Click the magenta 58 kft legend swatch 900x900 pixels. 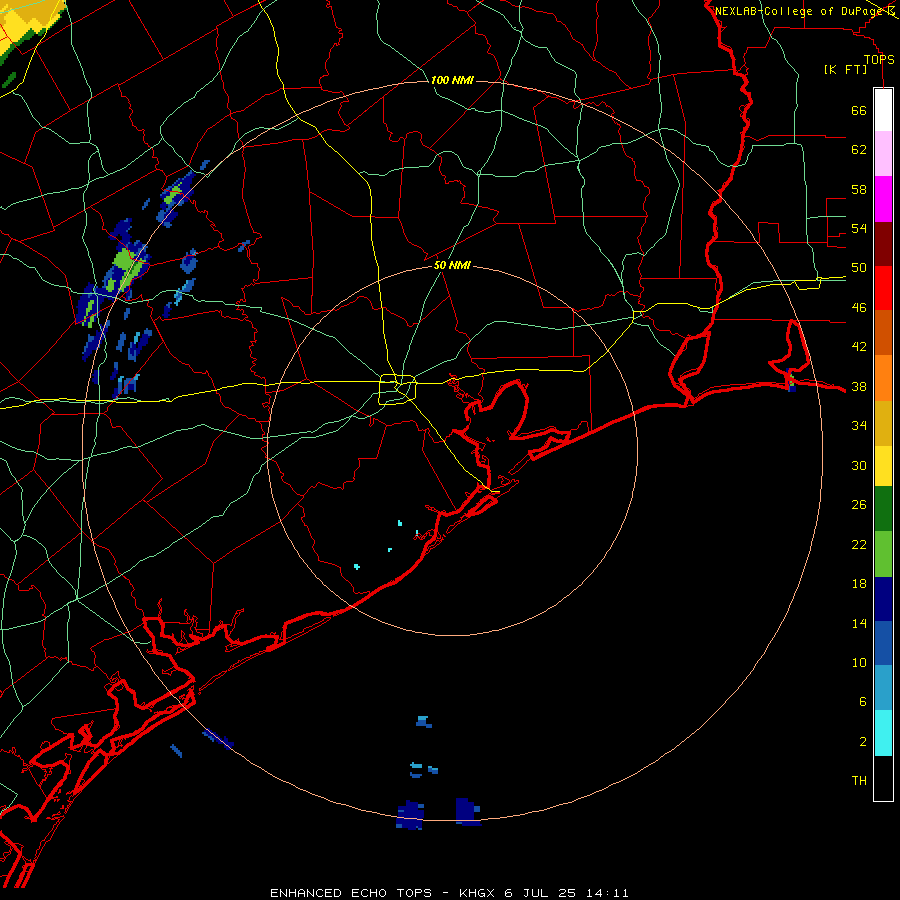point(883,199)
